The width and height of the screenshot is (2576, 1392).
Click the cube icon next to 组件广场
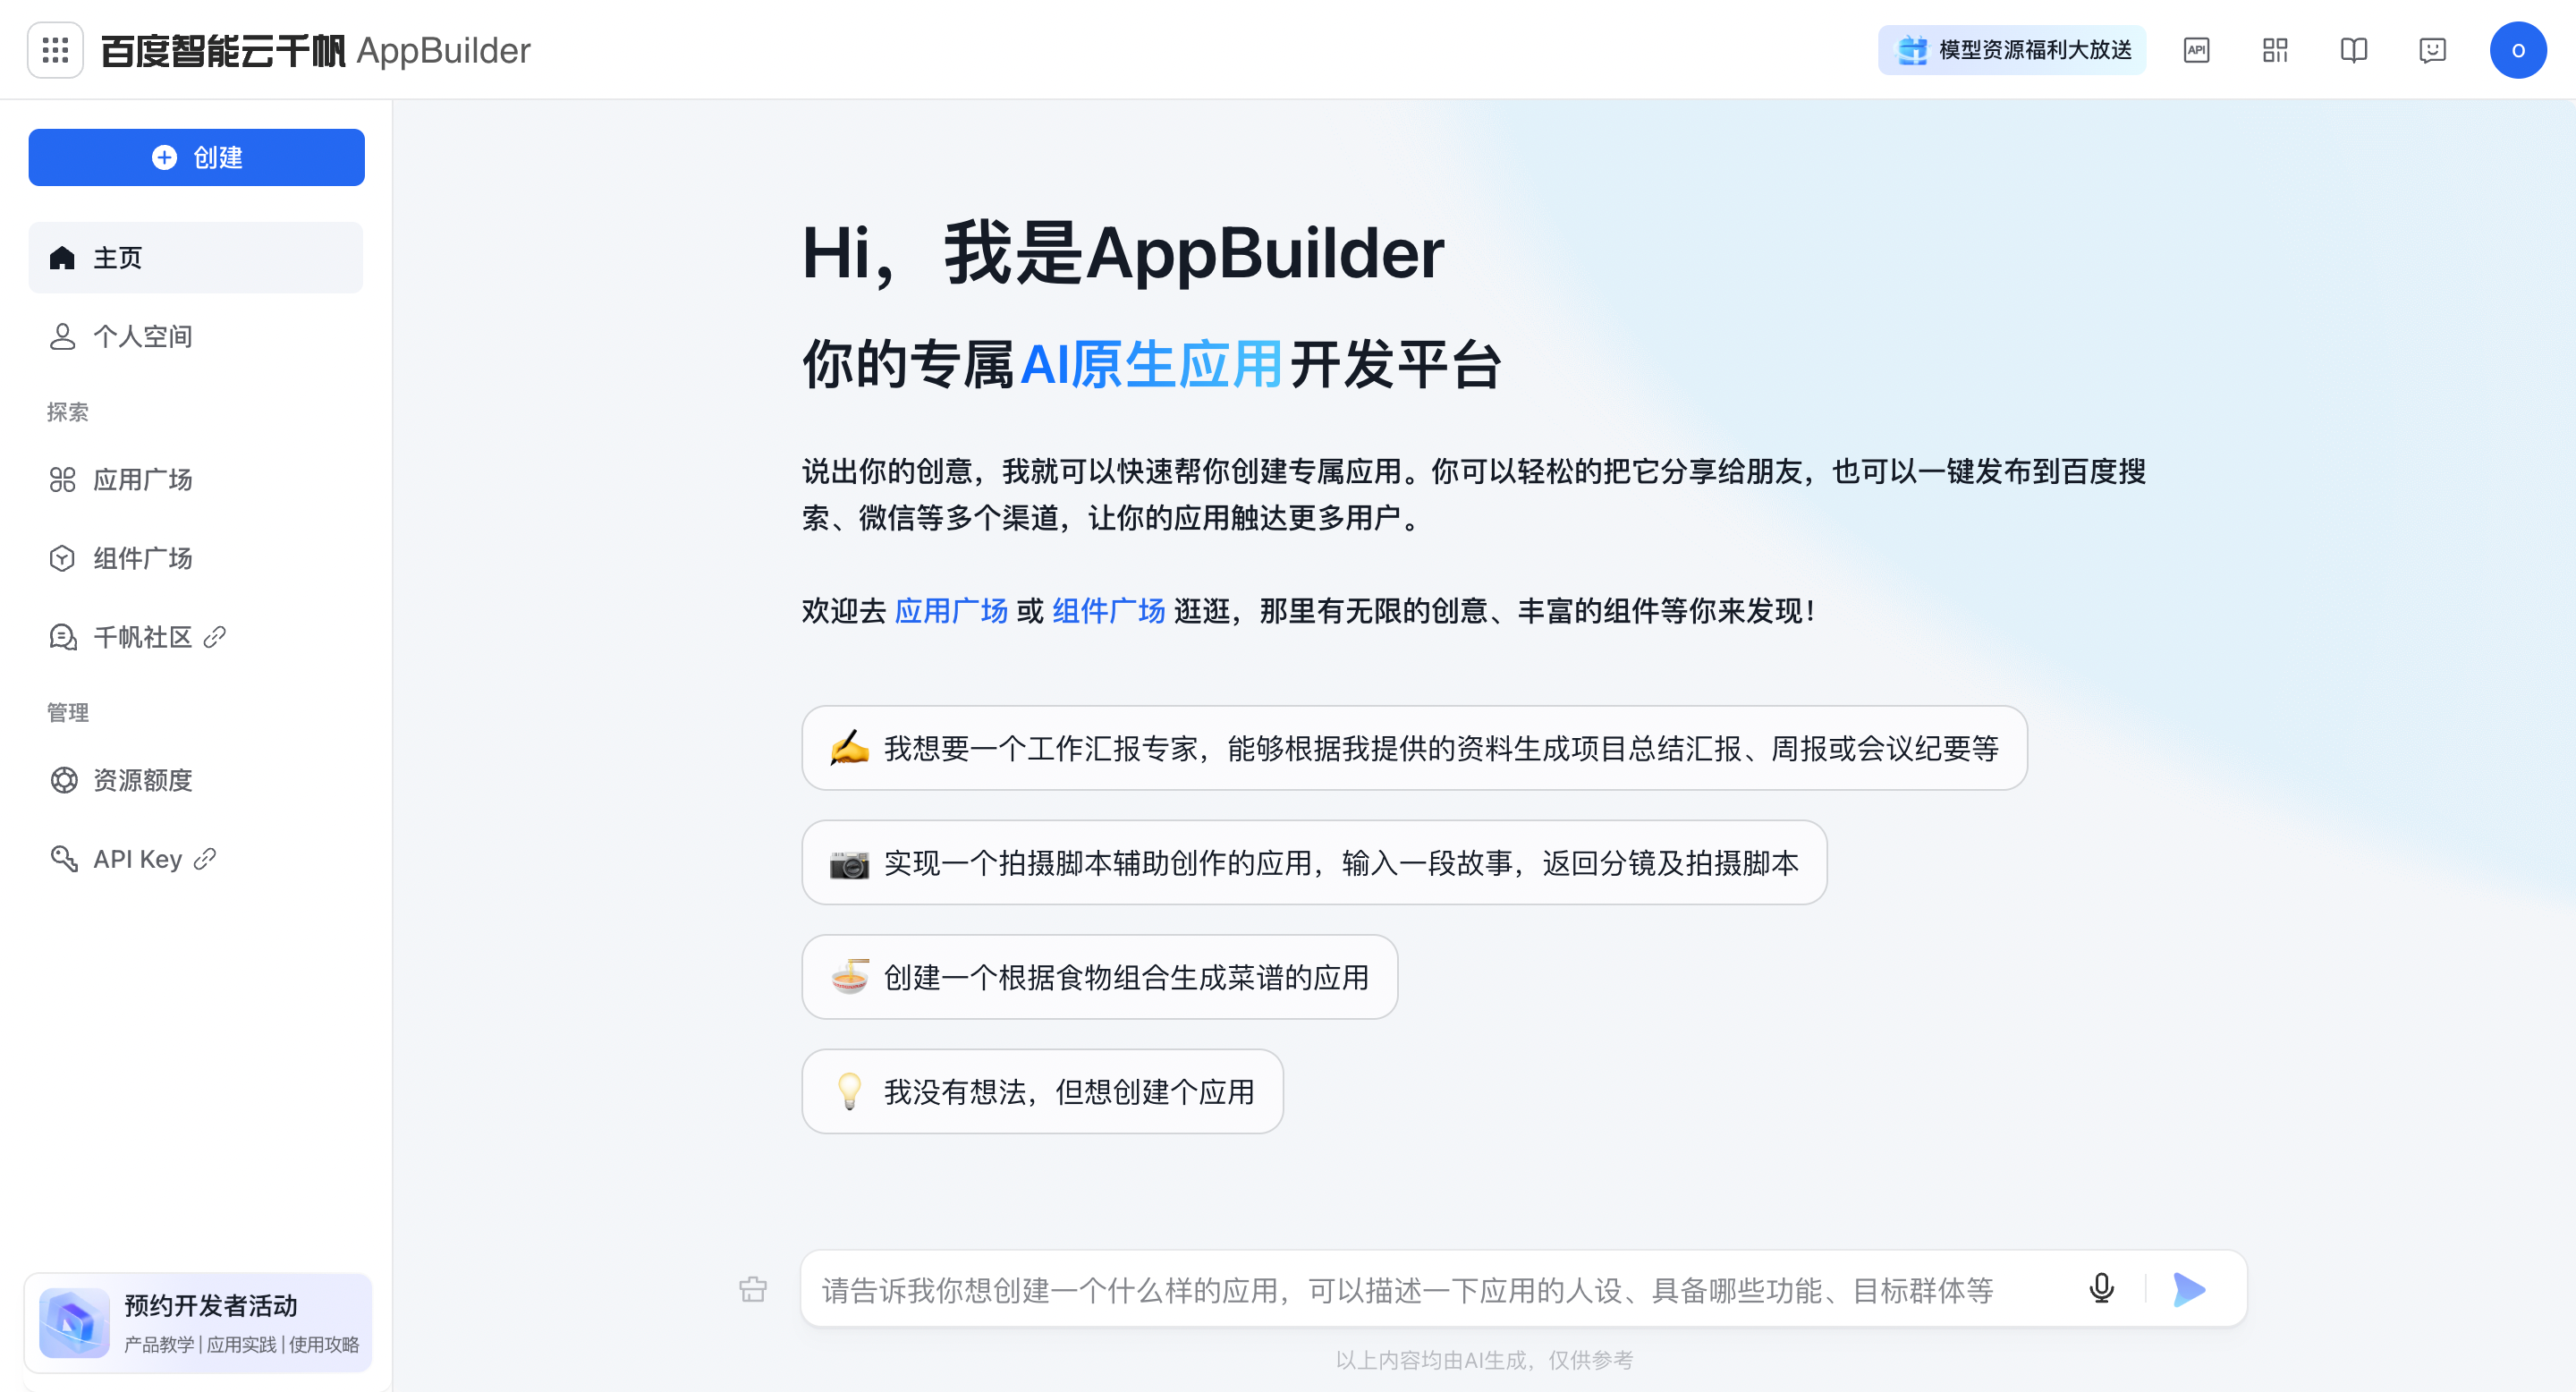tap(62, 558)
